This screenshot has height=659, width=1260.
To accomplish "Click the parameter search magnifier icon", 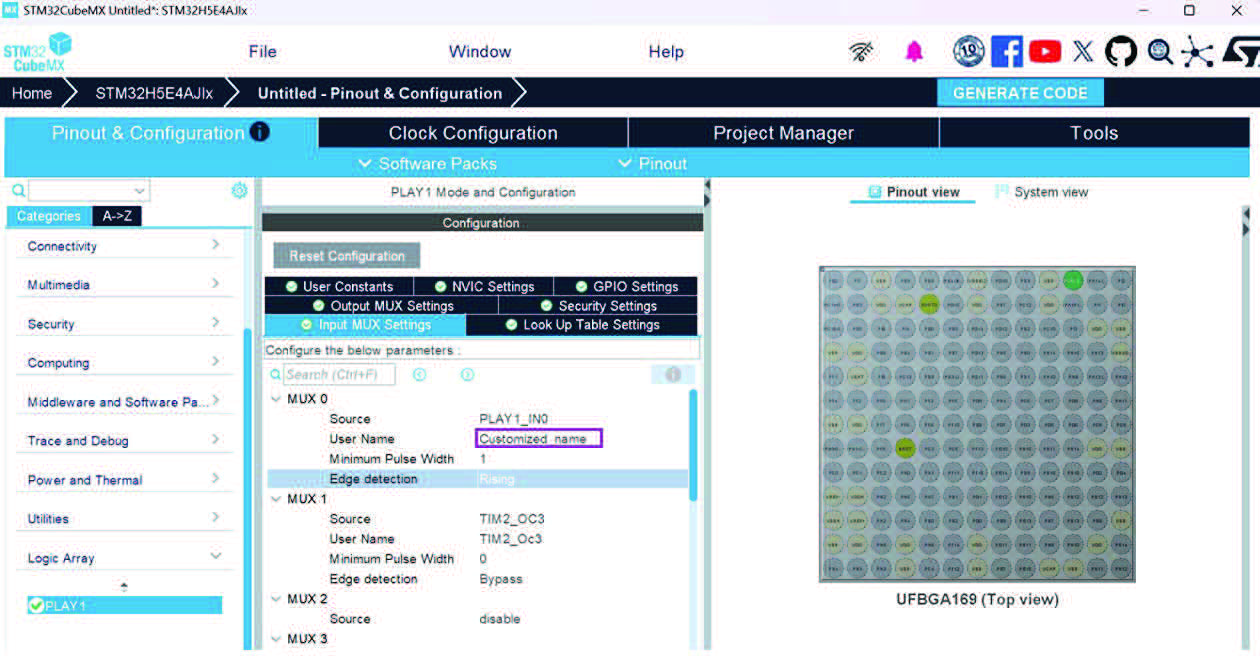I will click(x=276, y=375).
